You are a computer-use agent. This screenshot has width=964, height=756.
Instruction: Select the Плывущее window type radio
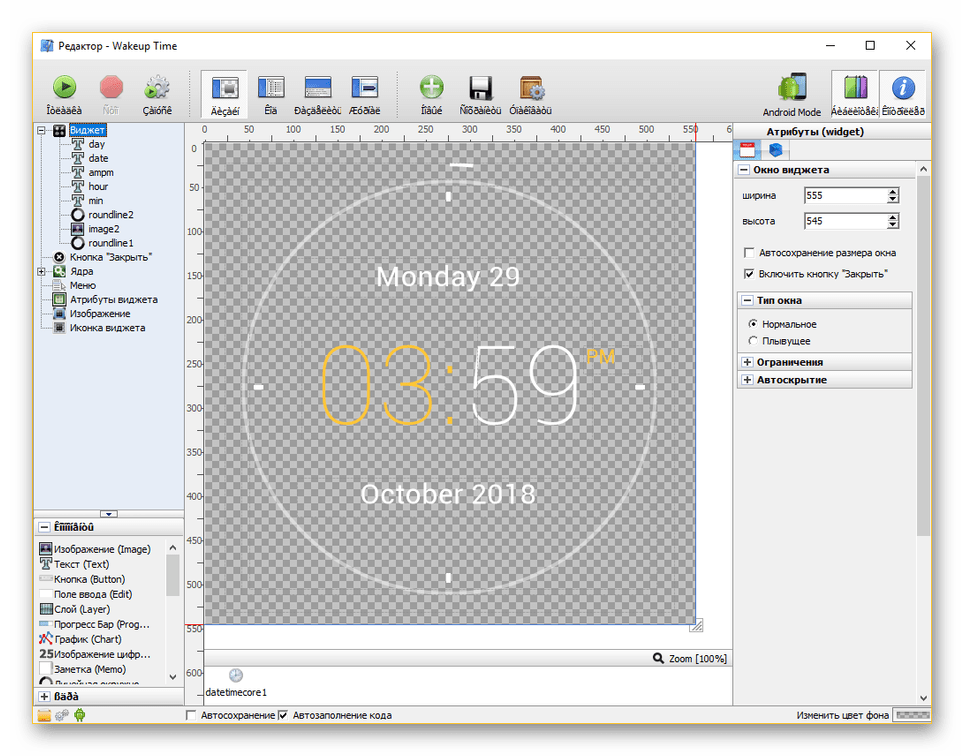(752, 341)
